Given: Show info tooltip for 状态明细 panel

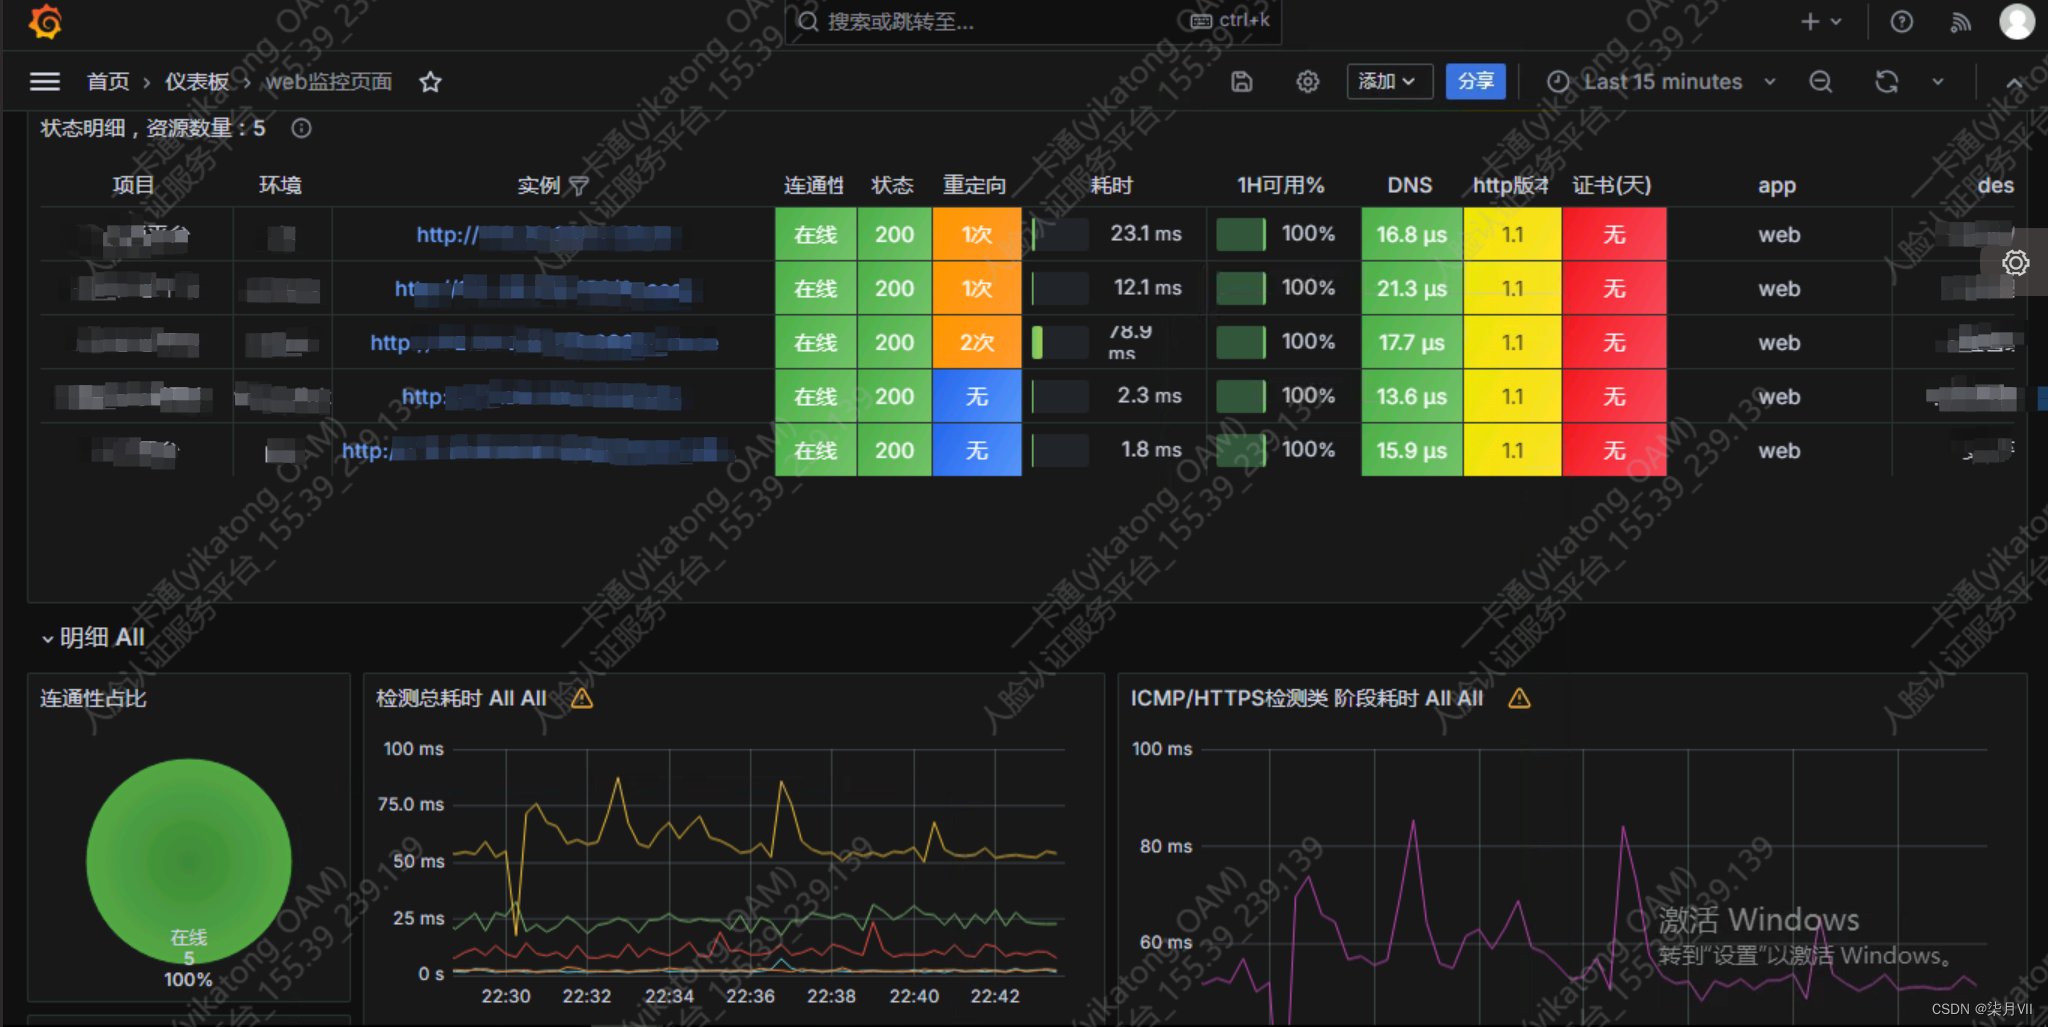Looking at the screenshot, I should 301,128.
